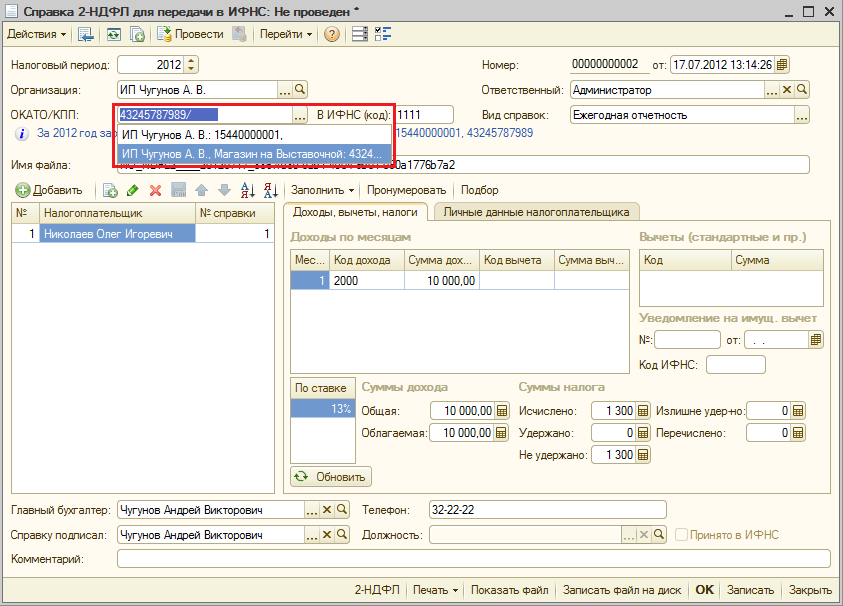Image resolution: width=843 pixels, height=606 pixels.
Task: Click the move up arrow icon
Action: coord(201,190)
